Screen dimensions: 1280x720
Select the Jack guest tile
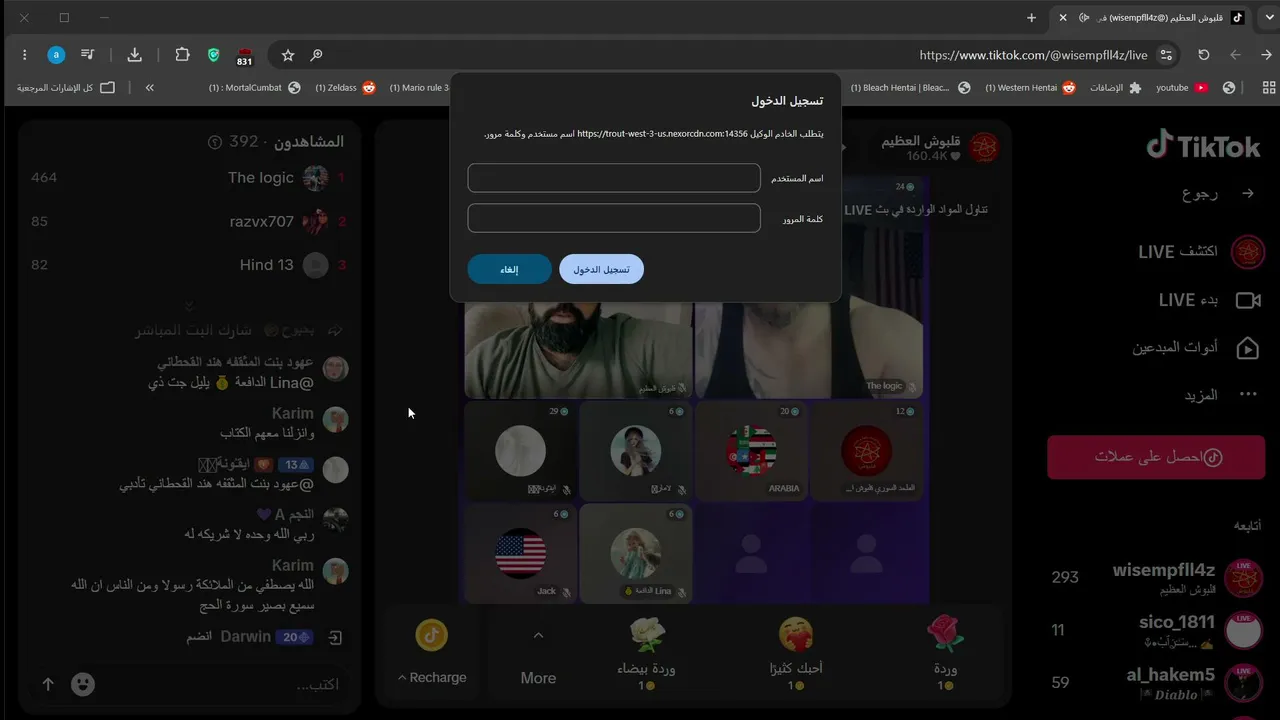pyautogui.click(x=521, y=553)
